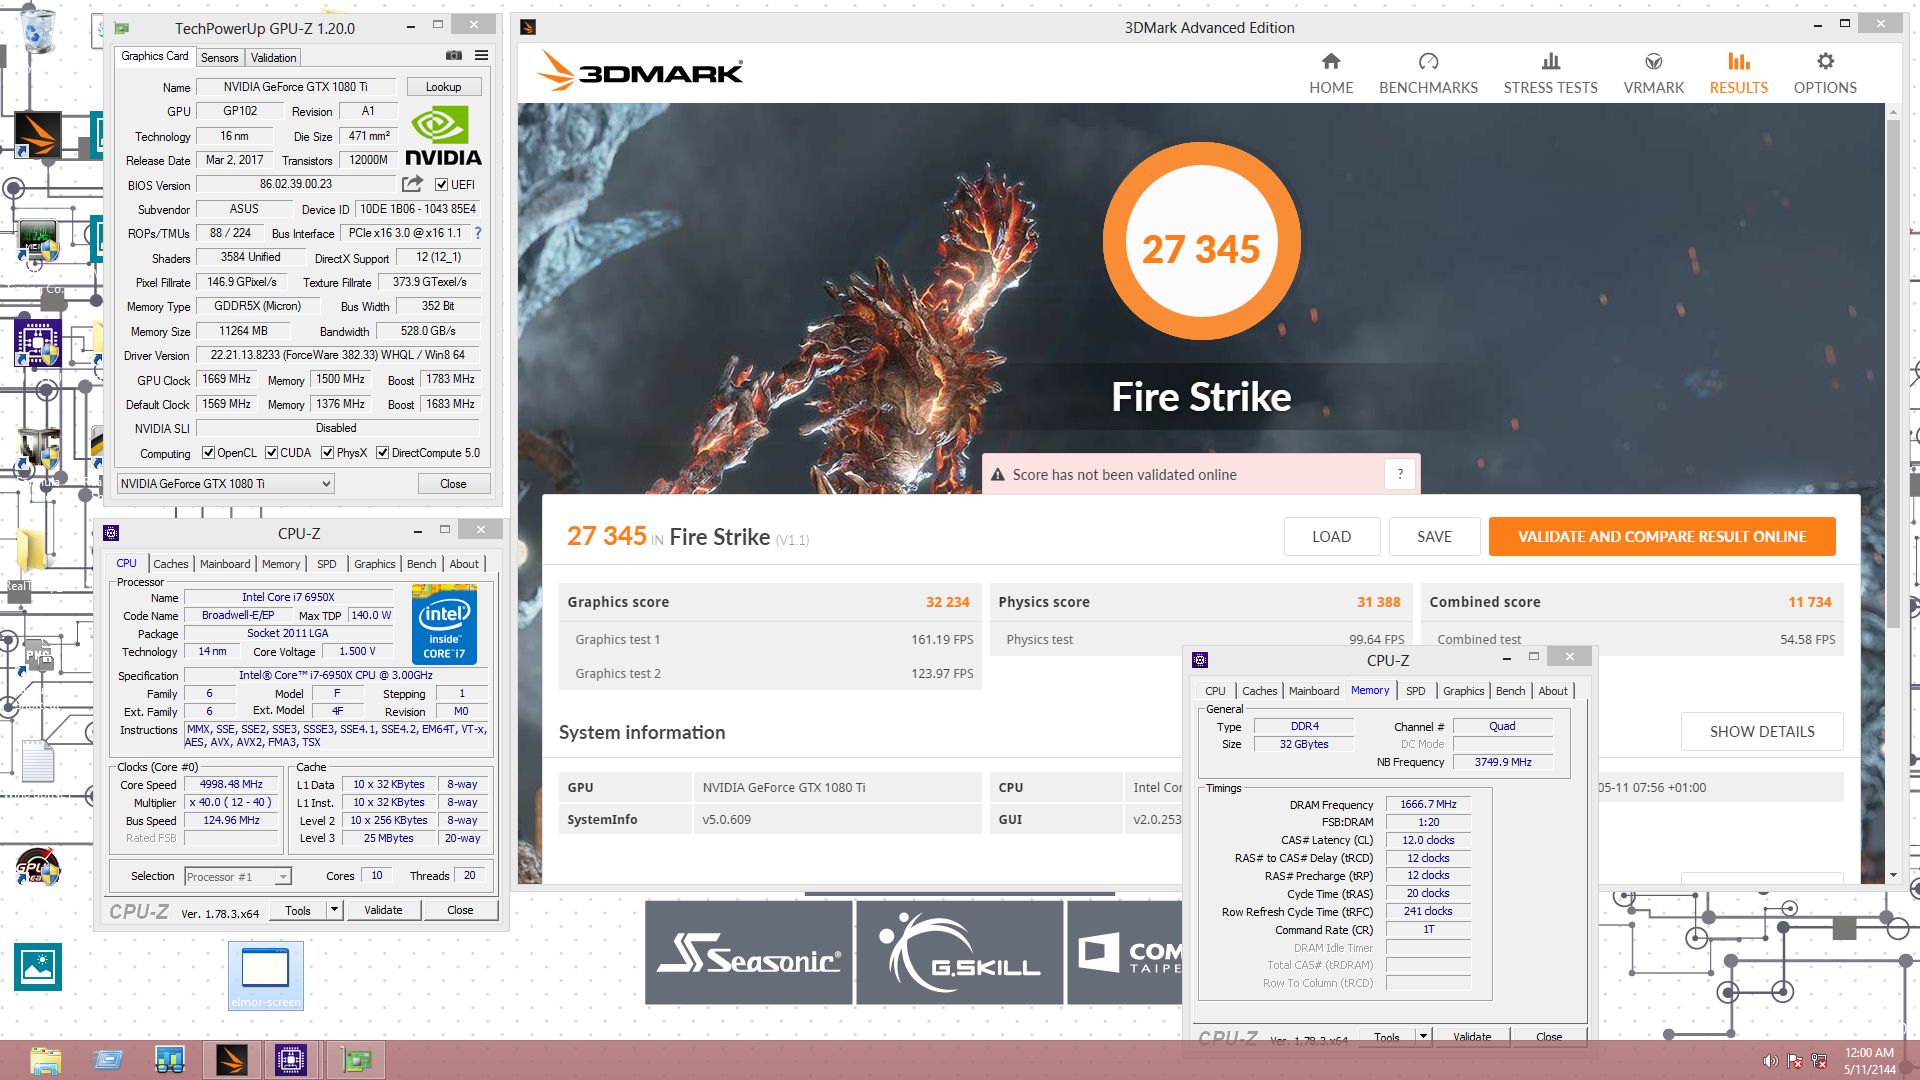Switch to the GPU-Z Sensors tab
Viewport: 1920px width, 1080px height.
[x=219, y=58]
